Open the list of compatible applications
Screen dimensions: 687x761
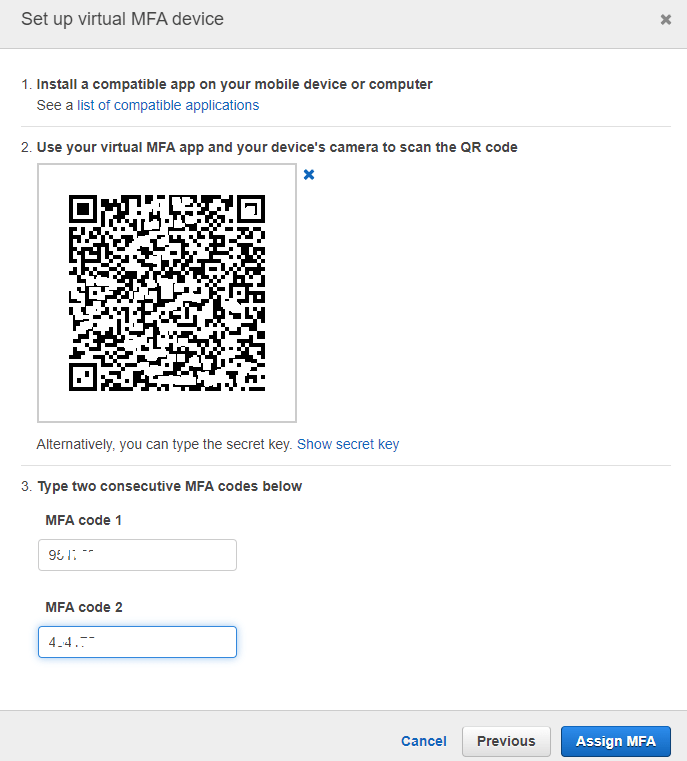(168, 105)
